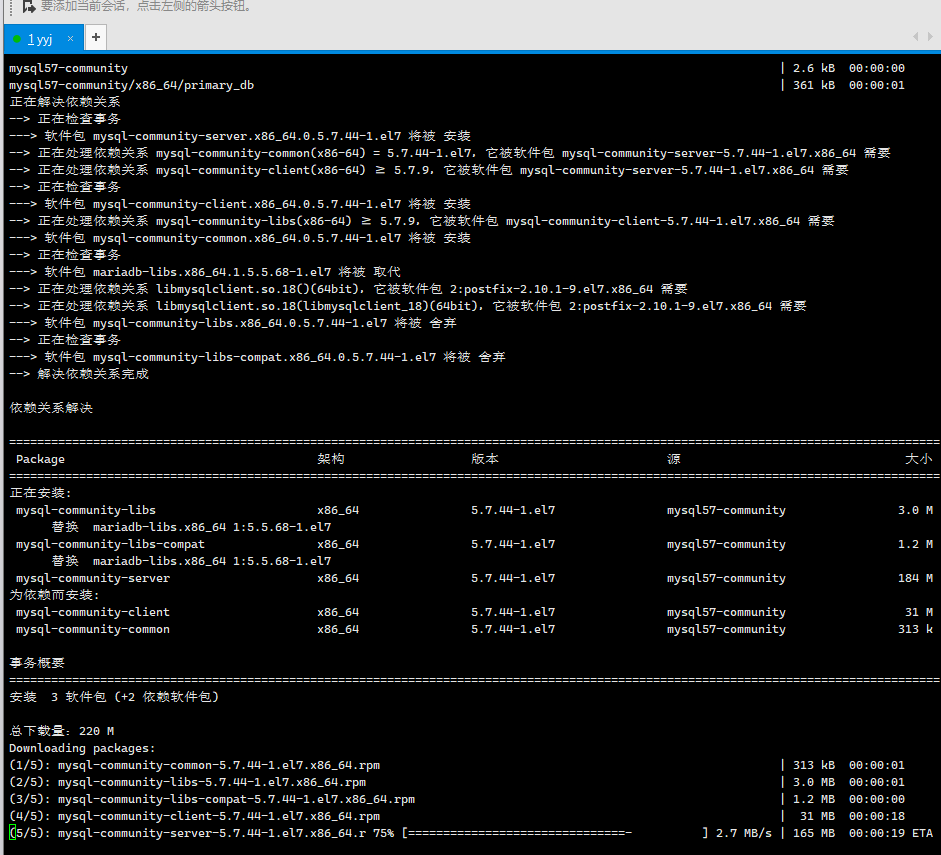Click the right tab-scroll arrow
The height and width of the screenshot is (855, 941).
(930, 37)
